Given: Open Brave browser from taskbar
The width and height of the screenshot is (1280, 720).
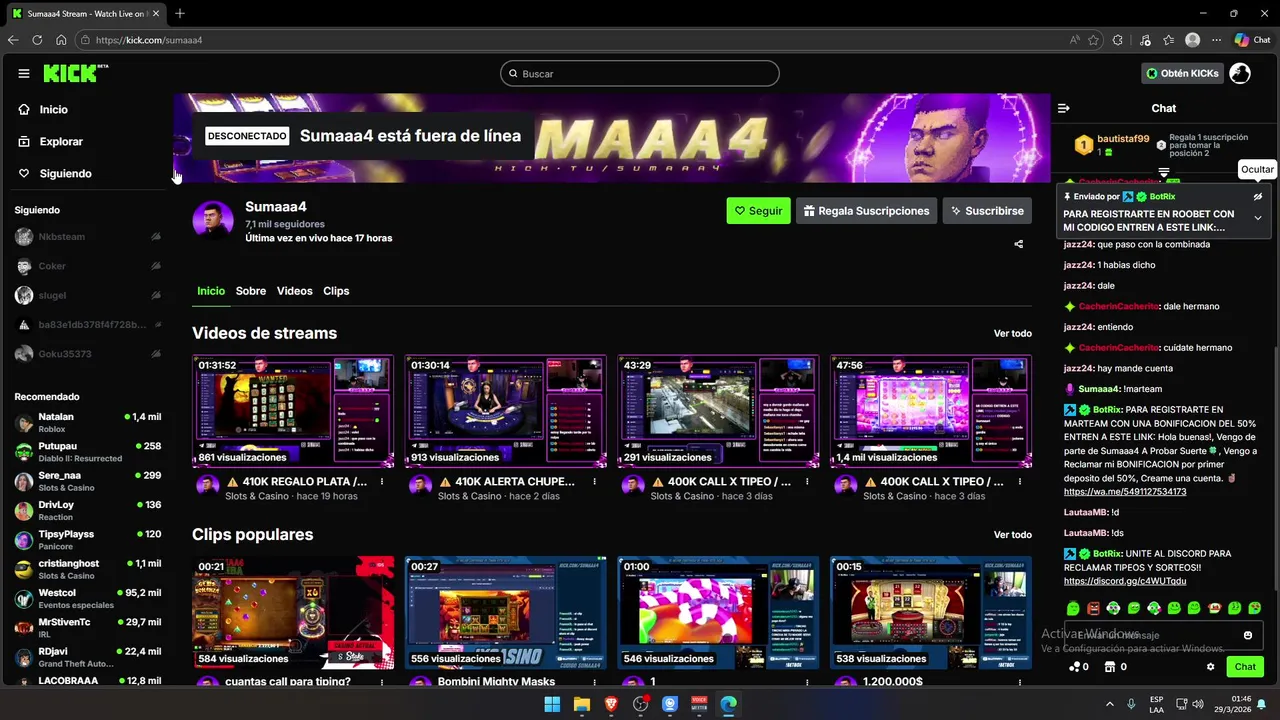Looking at the screenshot, I should [611, 704].
